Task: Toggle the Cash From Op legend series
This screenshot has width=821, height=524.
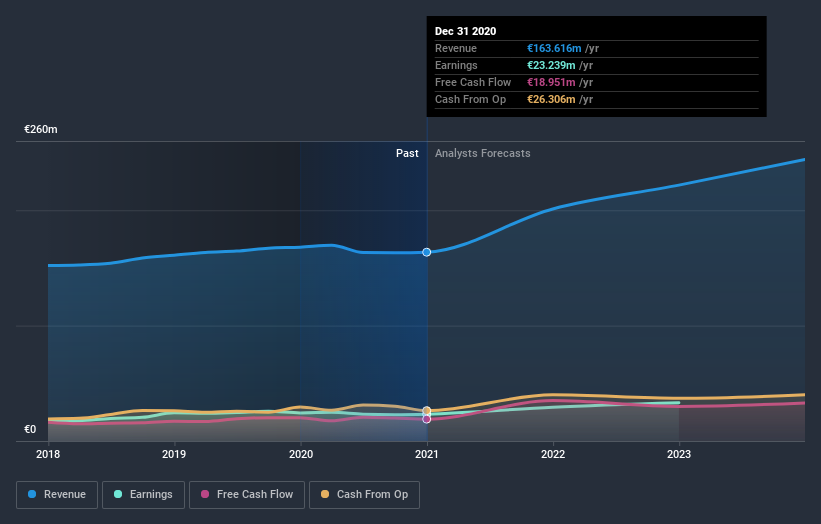Action: (364, 495)
